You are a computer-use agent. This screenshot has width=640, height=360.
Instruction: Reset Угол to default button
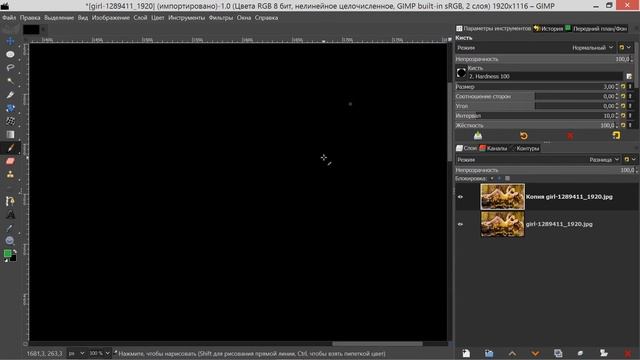[x=623, y=106]
